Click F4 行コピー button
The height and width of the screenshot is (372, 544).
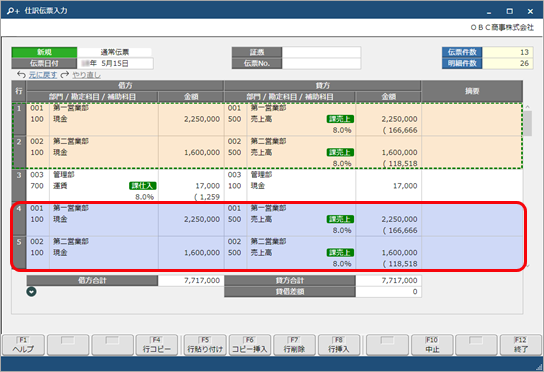156,345
